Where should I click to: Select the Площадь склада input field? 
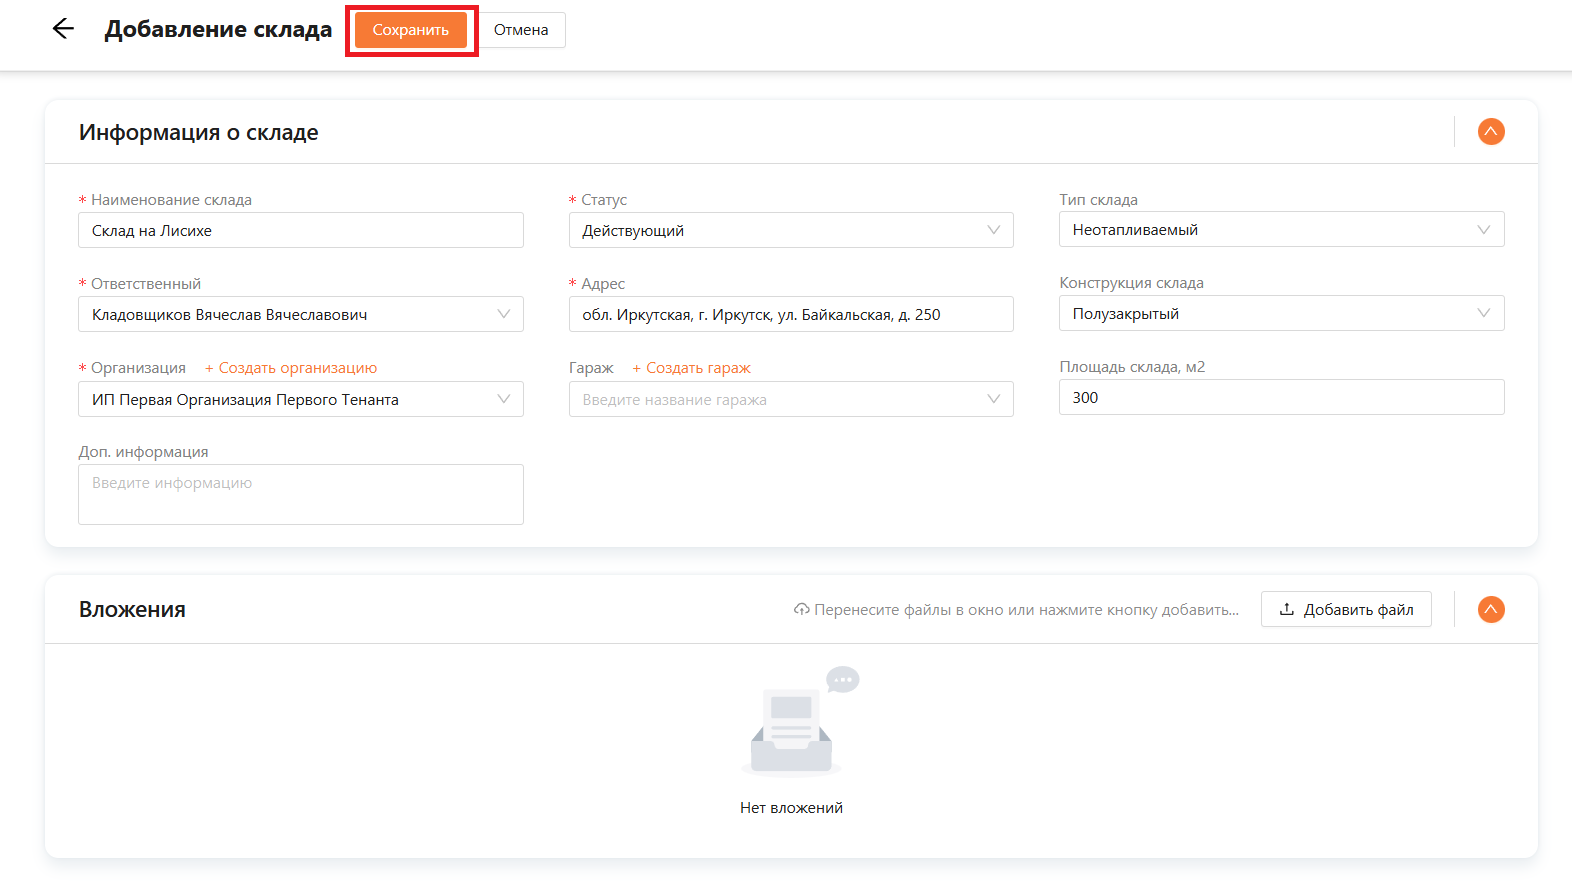pos(1280,398)
